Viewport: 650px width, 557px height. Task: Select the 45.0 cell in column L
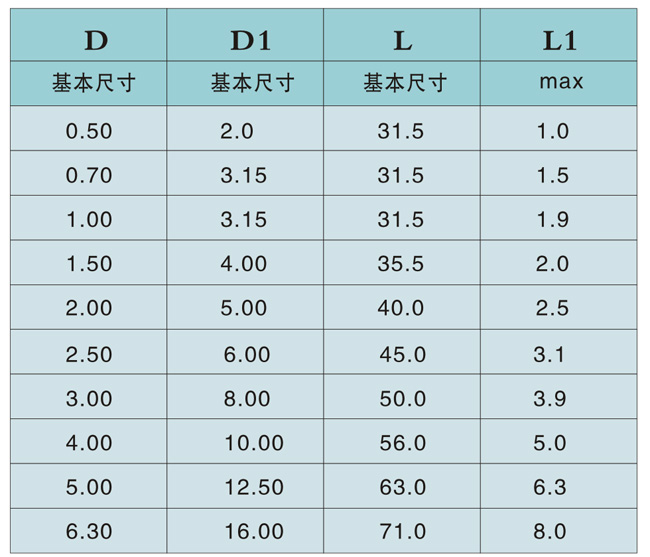[402, 354]
